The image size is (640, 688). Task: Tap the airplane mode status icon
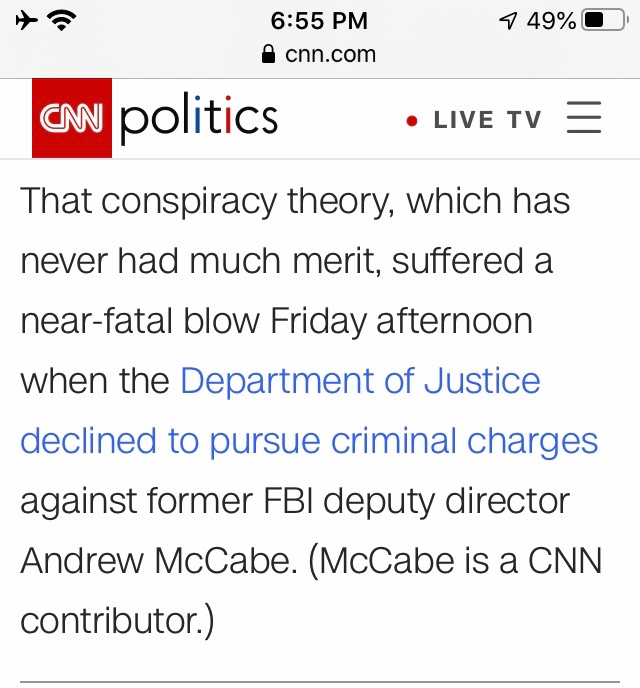26,20
